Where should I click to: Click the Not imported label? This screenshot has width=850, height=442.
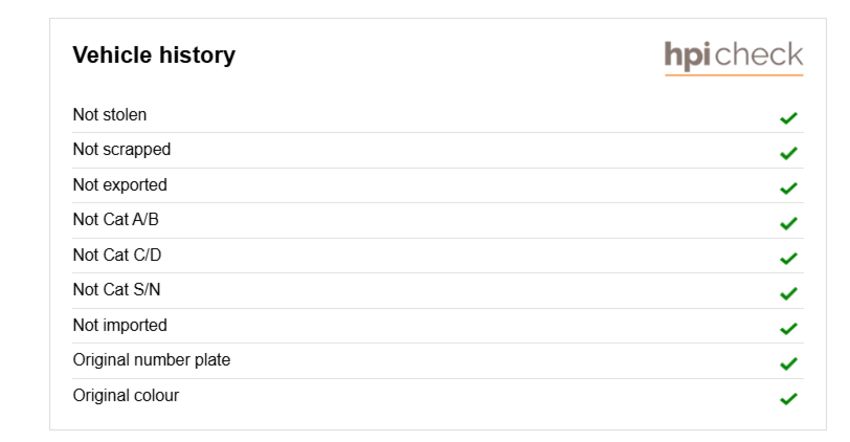pyautogui.click(x=120, y=325)
